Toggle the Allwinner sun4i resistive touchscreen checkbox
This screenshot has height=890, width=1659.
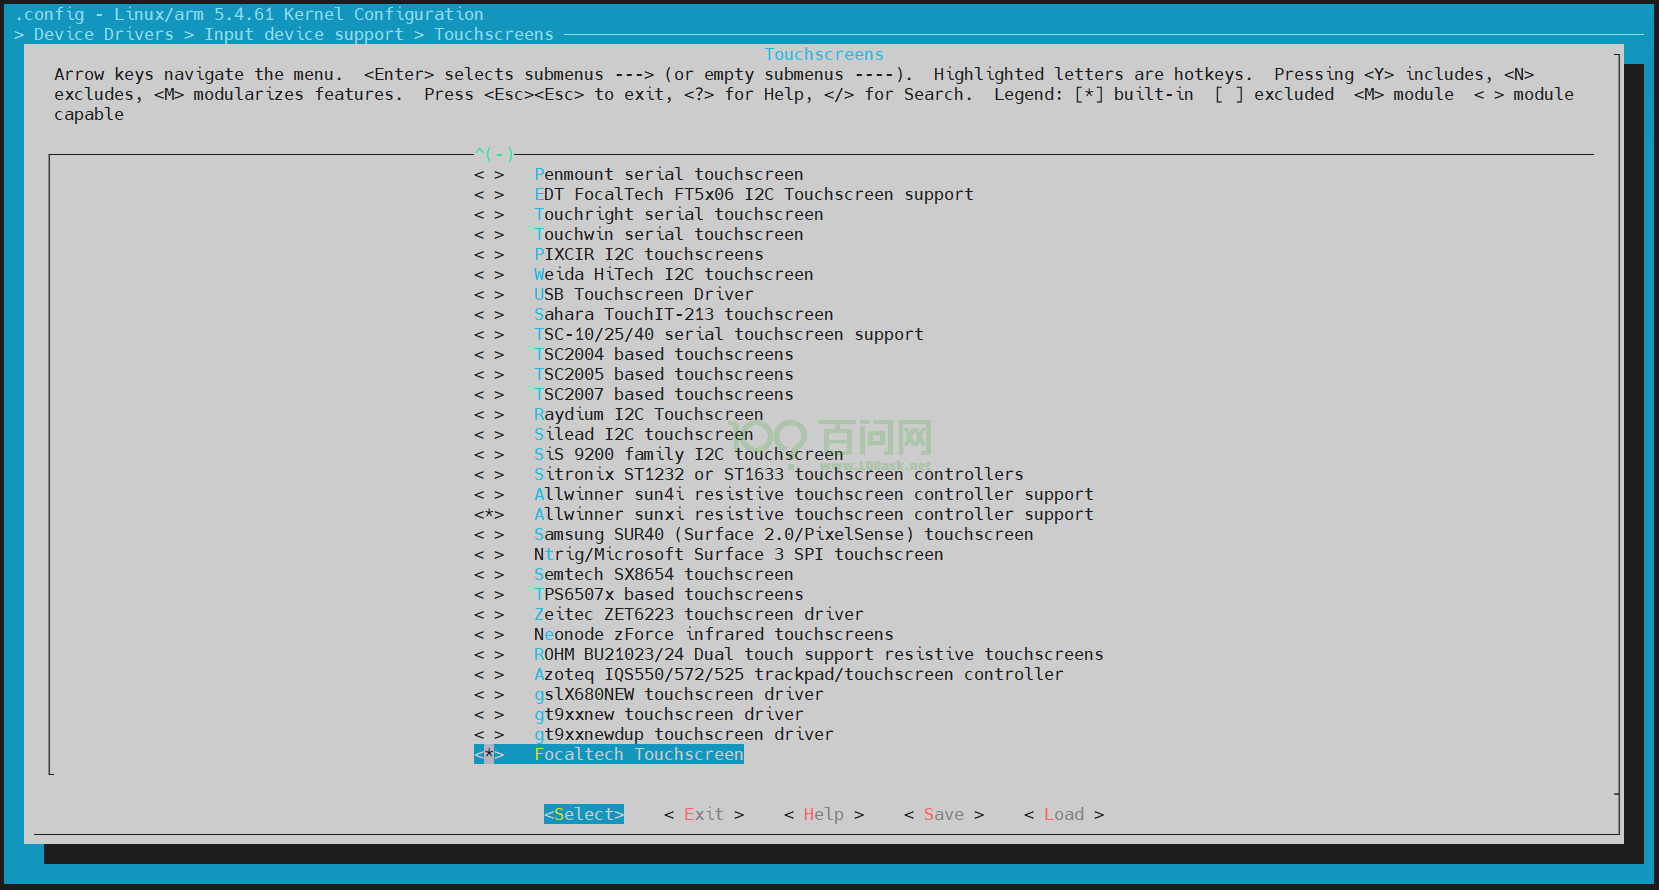tap(489, 494)
